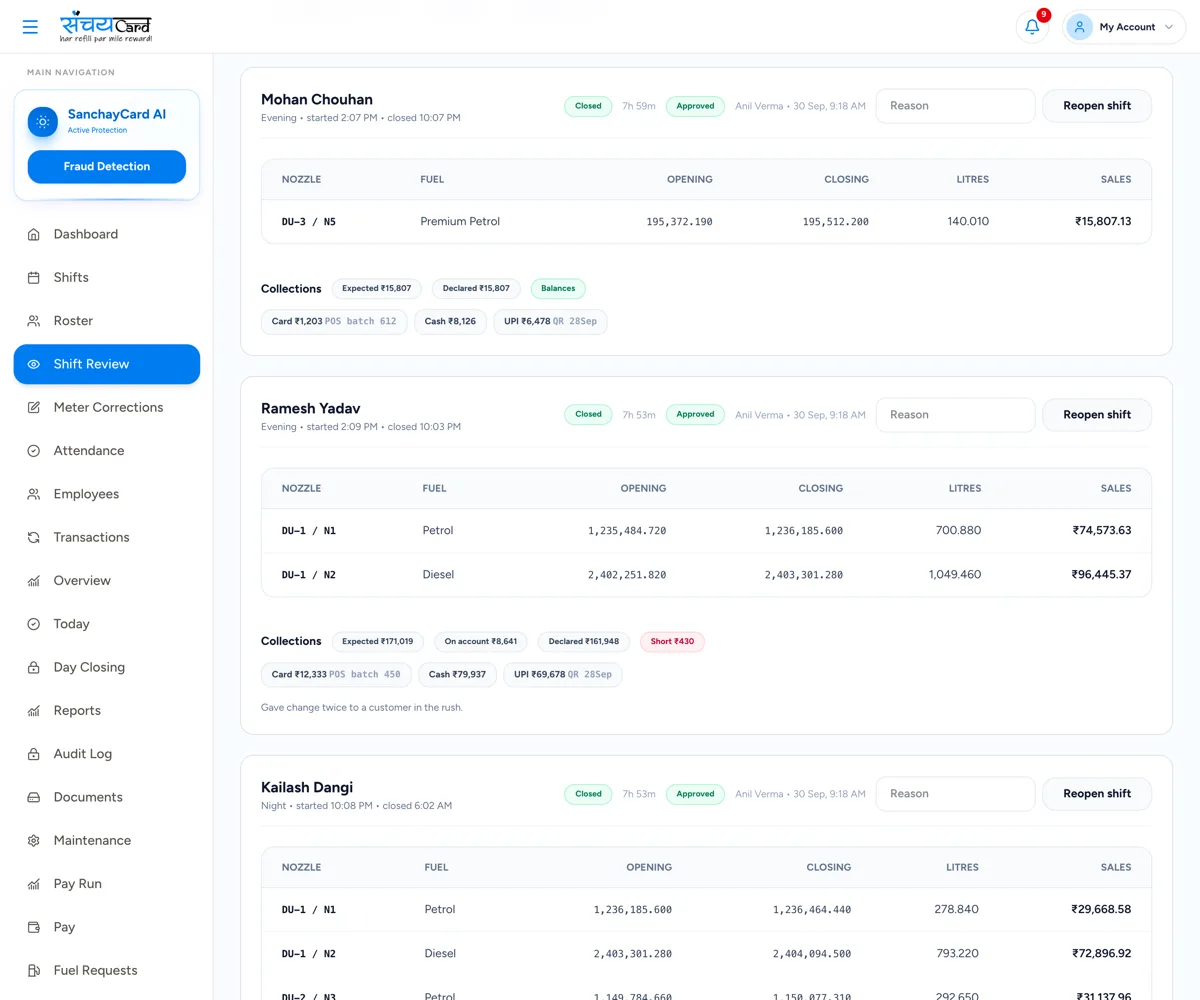Expand the My Account dropdown

[x=1125, y=27]
